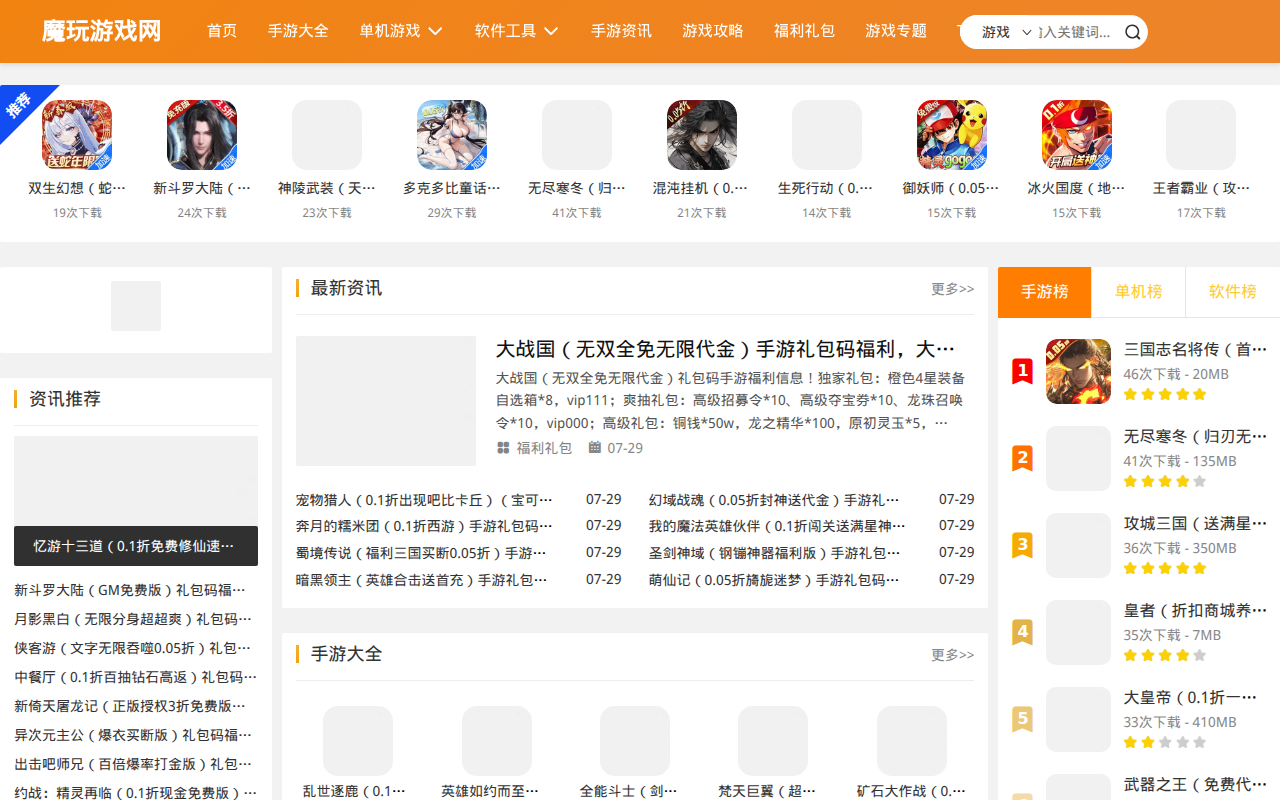This screenshot has width=1280, height=800.
Task: Open the 冰火国度 game icon
Action: click(x=1077, y=135)
